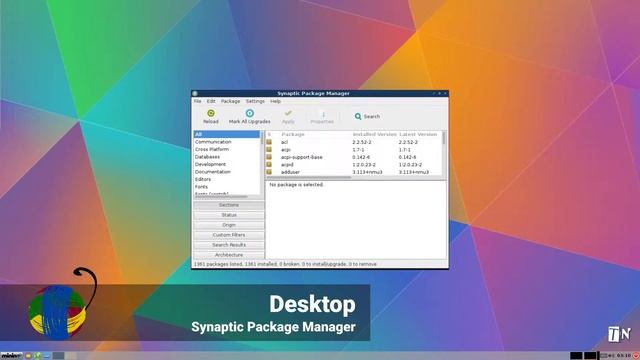Click the green taskbar launcher icon
The image size is (640, 360).
point(37,356)
